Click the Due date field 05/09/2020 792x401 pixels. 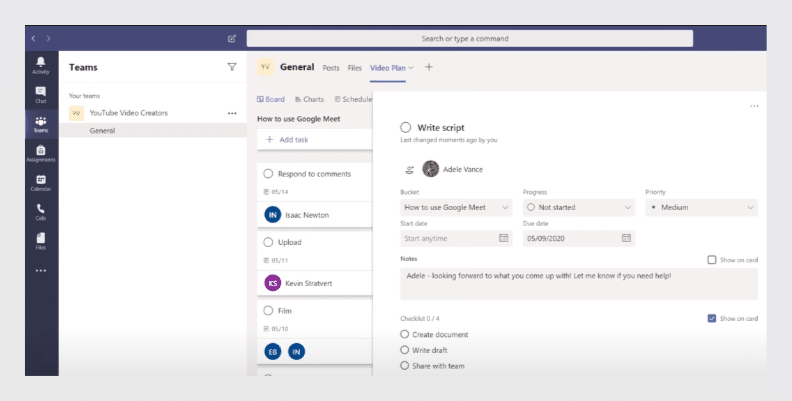579,238
